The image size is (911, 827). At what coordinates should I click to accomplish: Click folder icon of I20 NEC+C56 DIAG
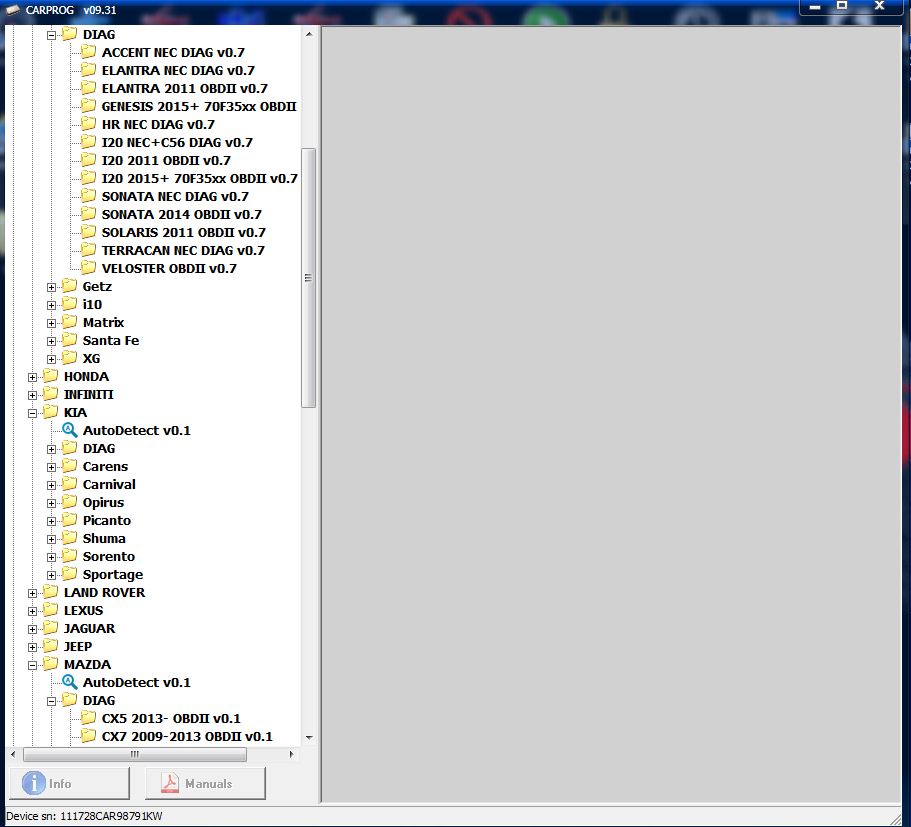click(x=88, y=142)
